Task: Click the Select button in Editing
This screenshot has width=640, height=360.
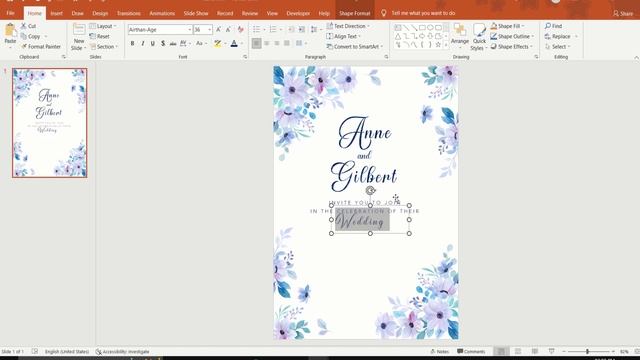Action: coord(558,47)
